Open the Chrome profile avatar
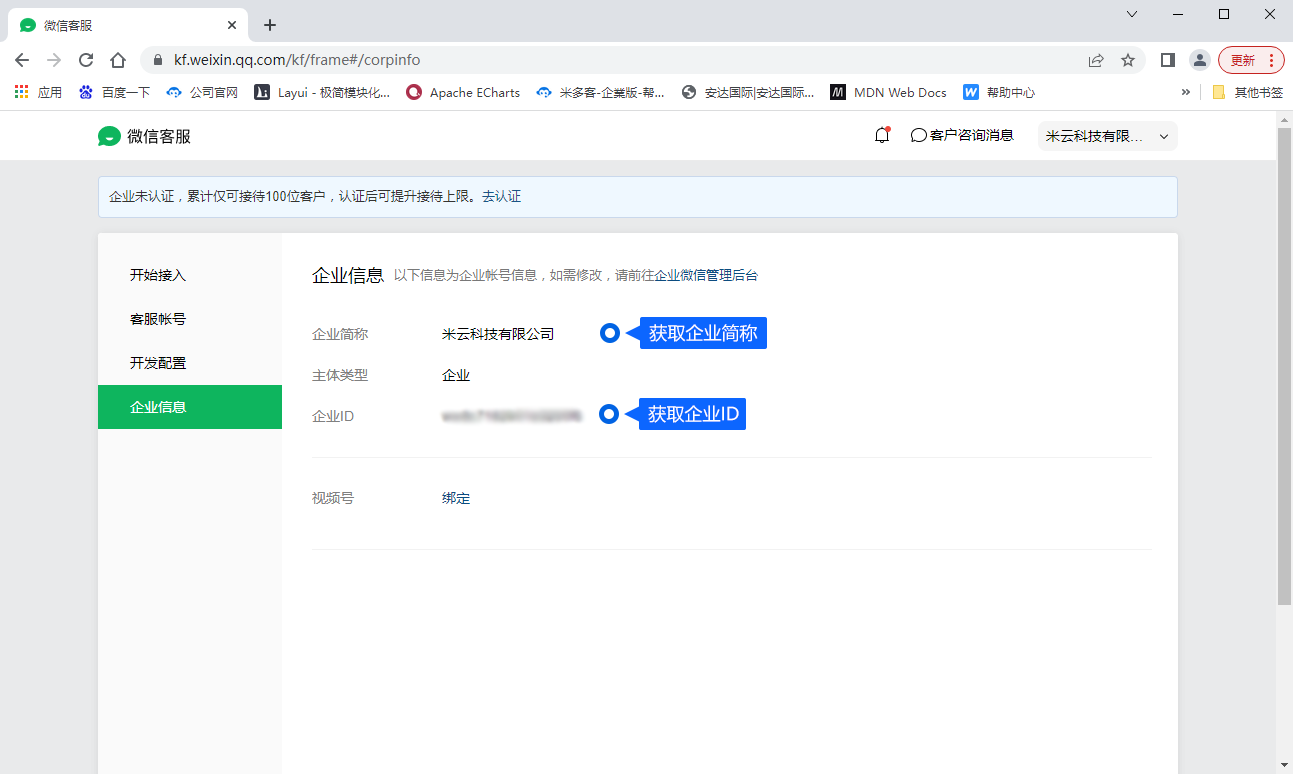Screen dimensions: 1293x774 click(1199, 60)
